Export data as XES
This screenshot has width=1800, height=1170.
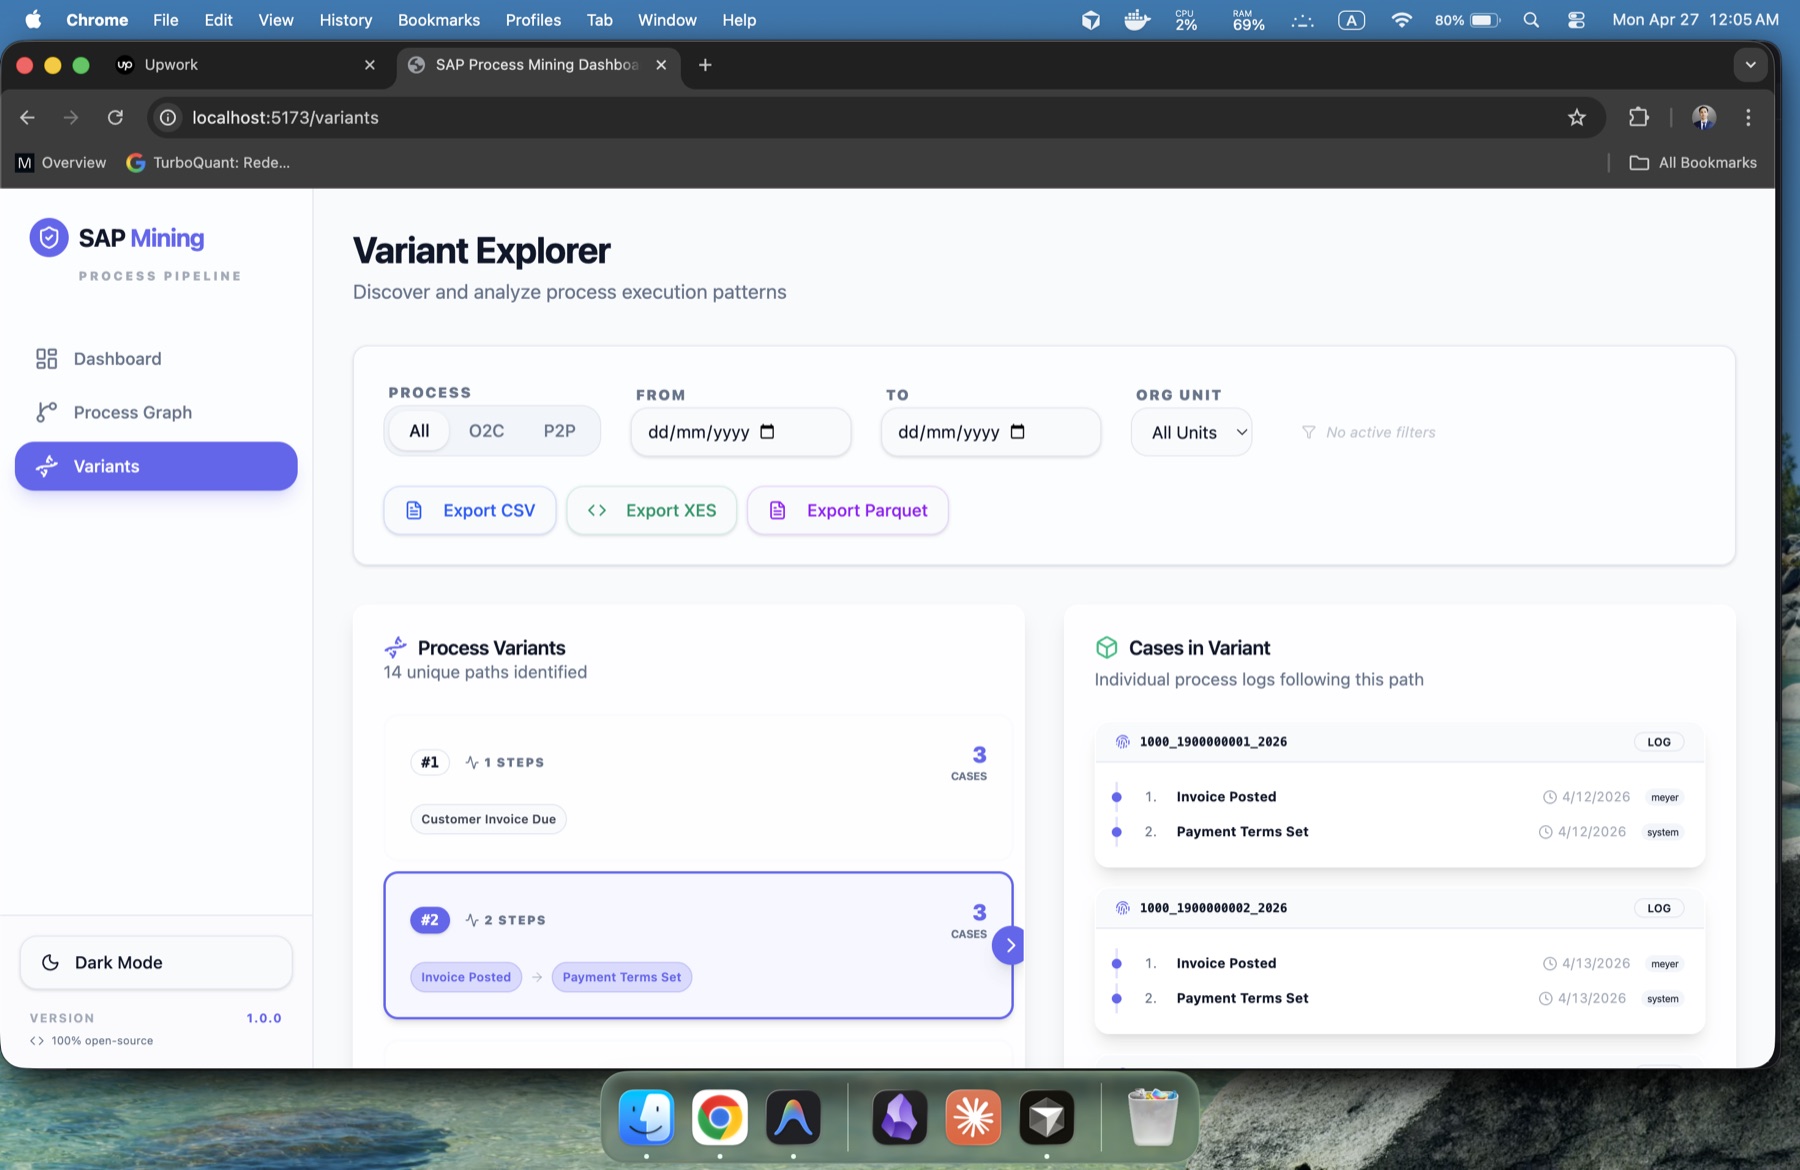click(x=652, y=510)
